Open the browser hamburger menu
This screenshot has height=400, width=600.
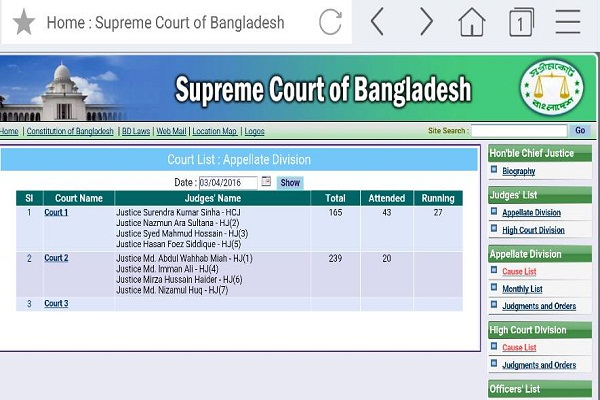coord(568,22)
